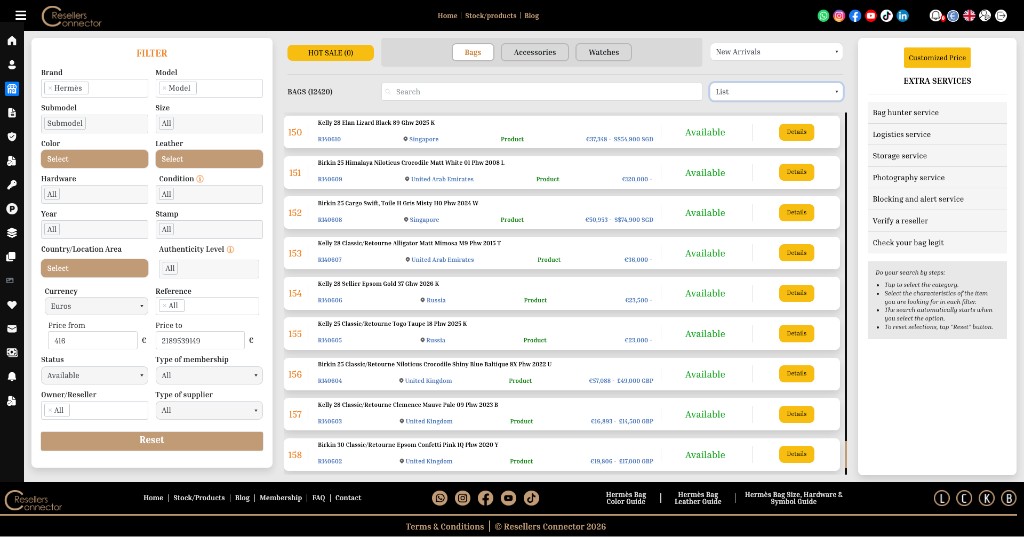
Task: Click the Reset filter button
Action: click(x=152, y=441)
